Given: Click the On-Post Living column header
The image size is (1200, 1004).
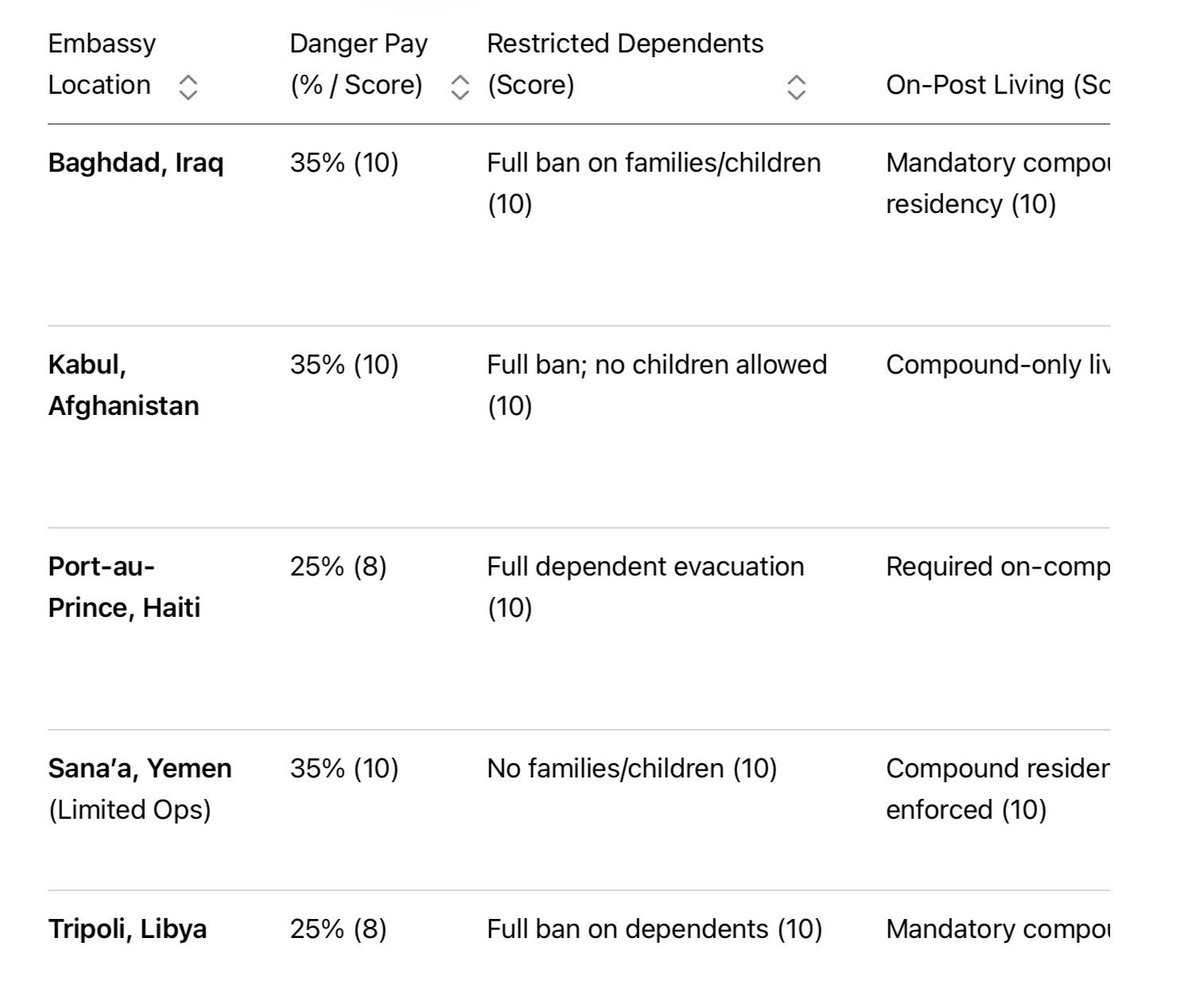Looking at the screenshot, I should coord(998,85).
